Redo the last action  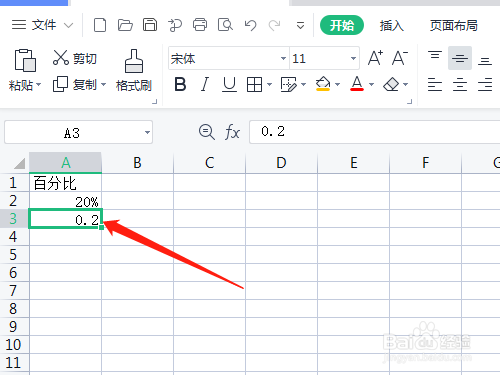(275, 25)
